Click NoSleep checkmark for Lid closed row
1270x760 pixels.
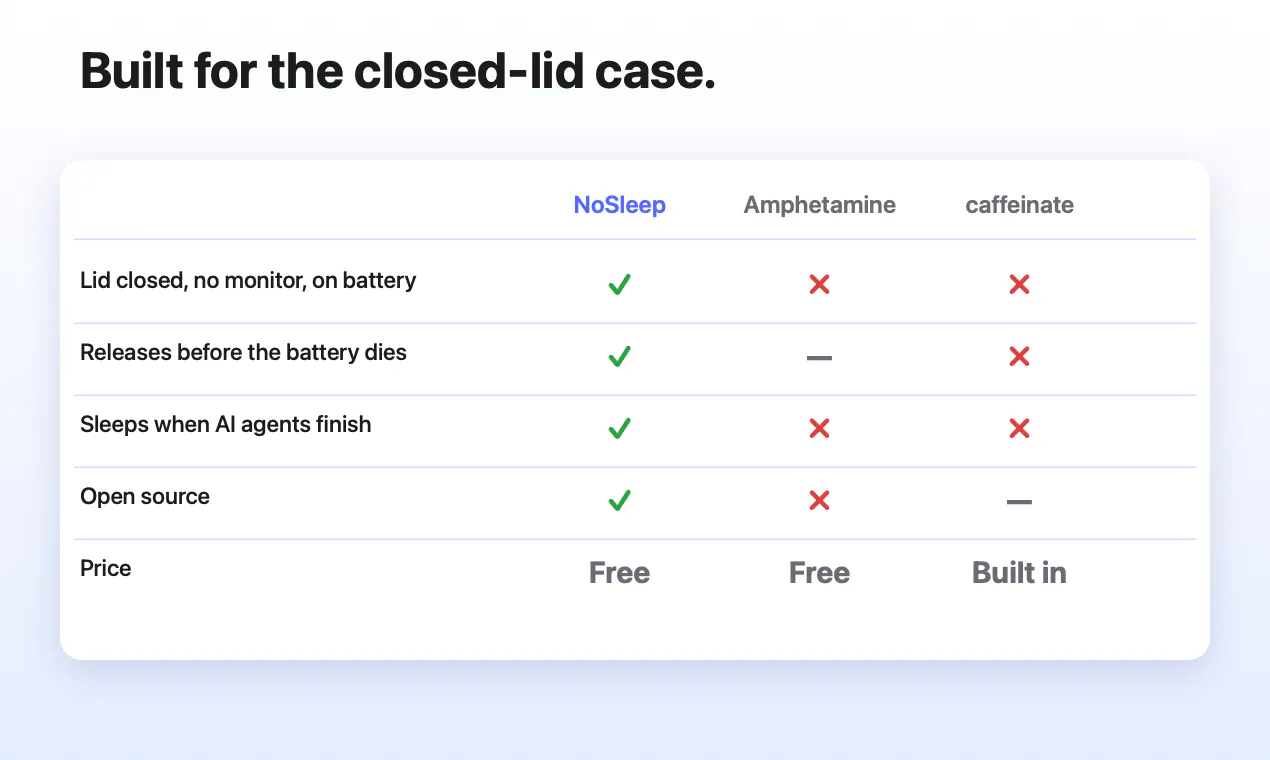pyautogui.click(x=619, y=285)
